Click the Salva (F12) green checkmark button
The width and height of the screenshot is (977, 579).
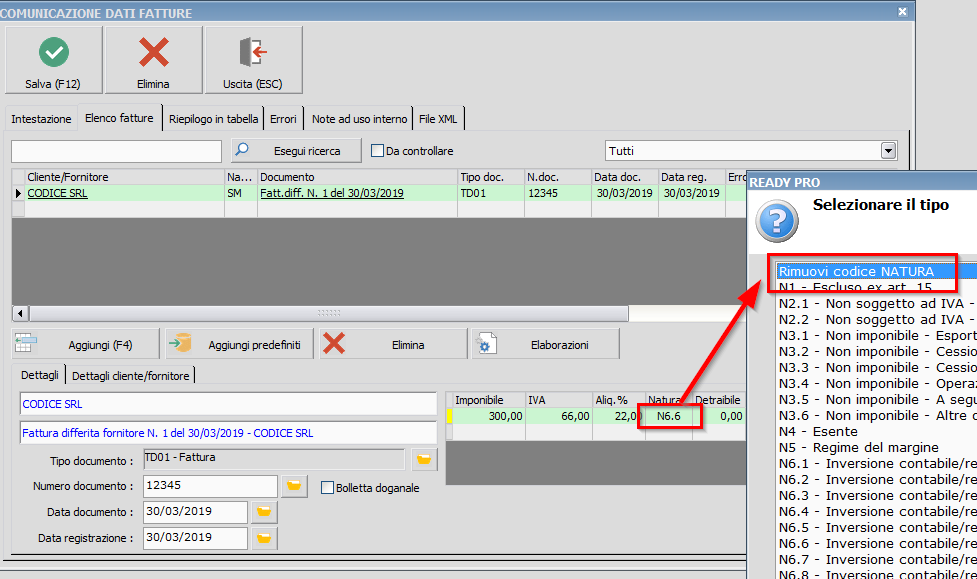click(54, 60)
